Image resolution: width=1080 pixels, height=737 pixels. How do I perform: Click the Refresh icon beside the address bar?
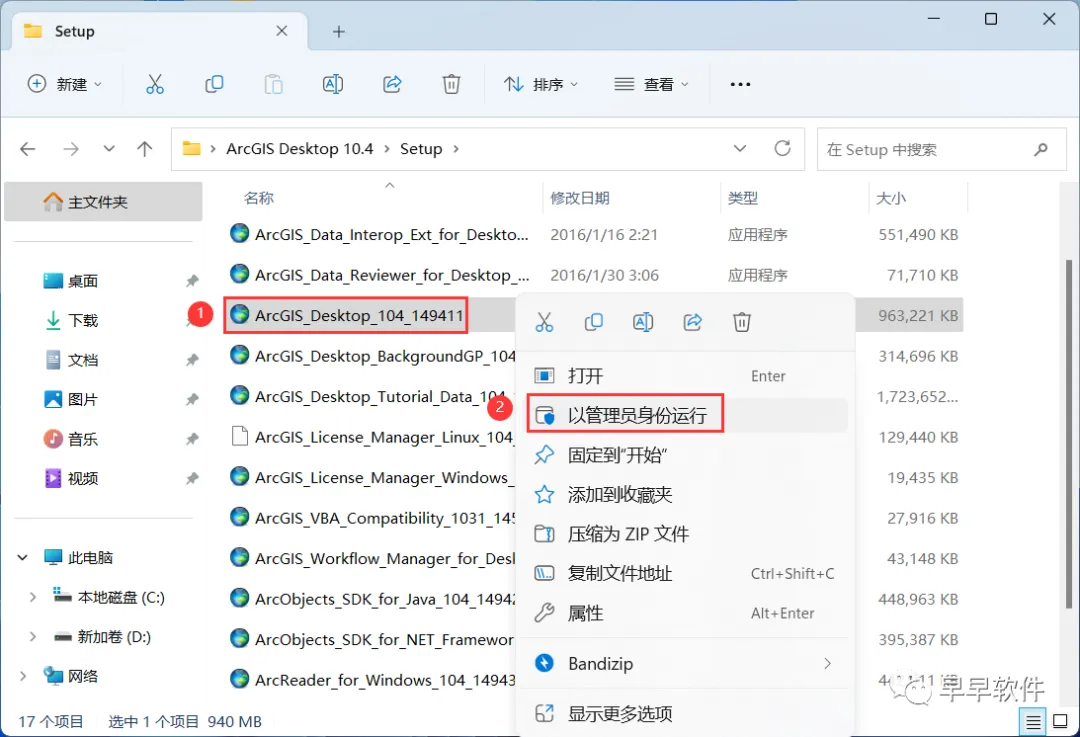point(782,148)
